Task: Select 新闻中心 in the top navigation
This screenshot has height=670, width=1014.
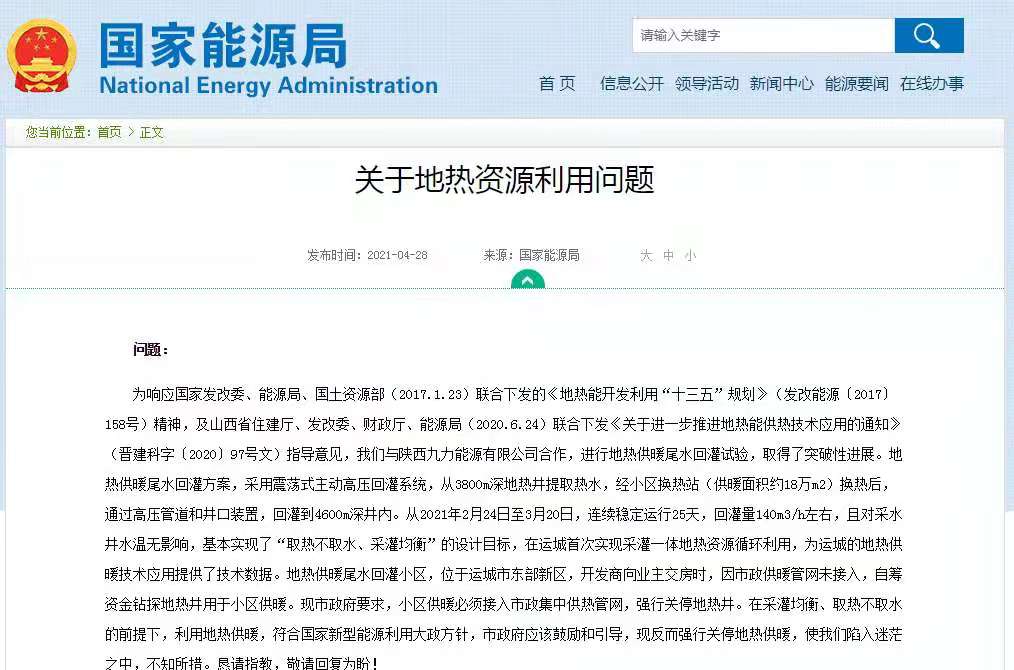Action: coord(781,84)
